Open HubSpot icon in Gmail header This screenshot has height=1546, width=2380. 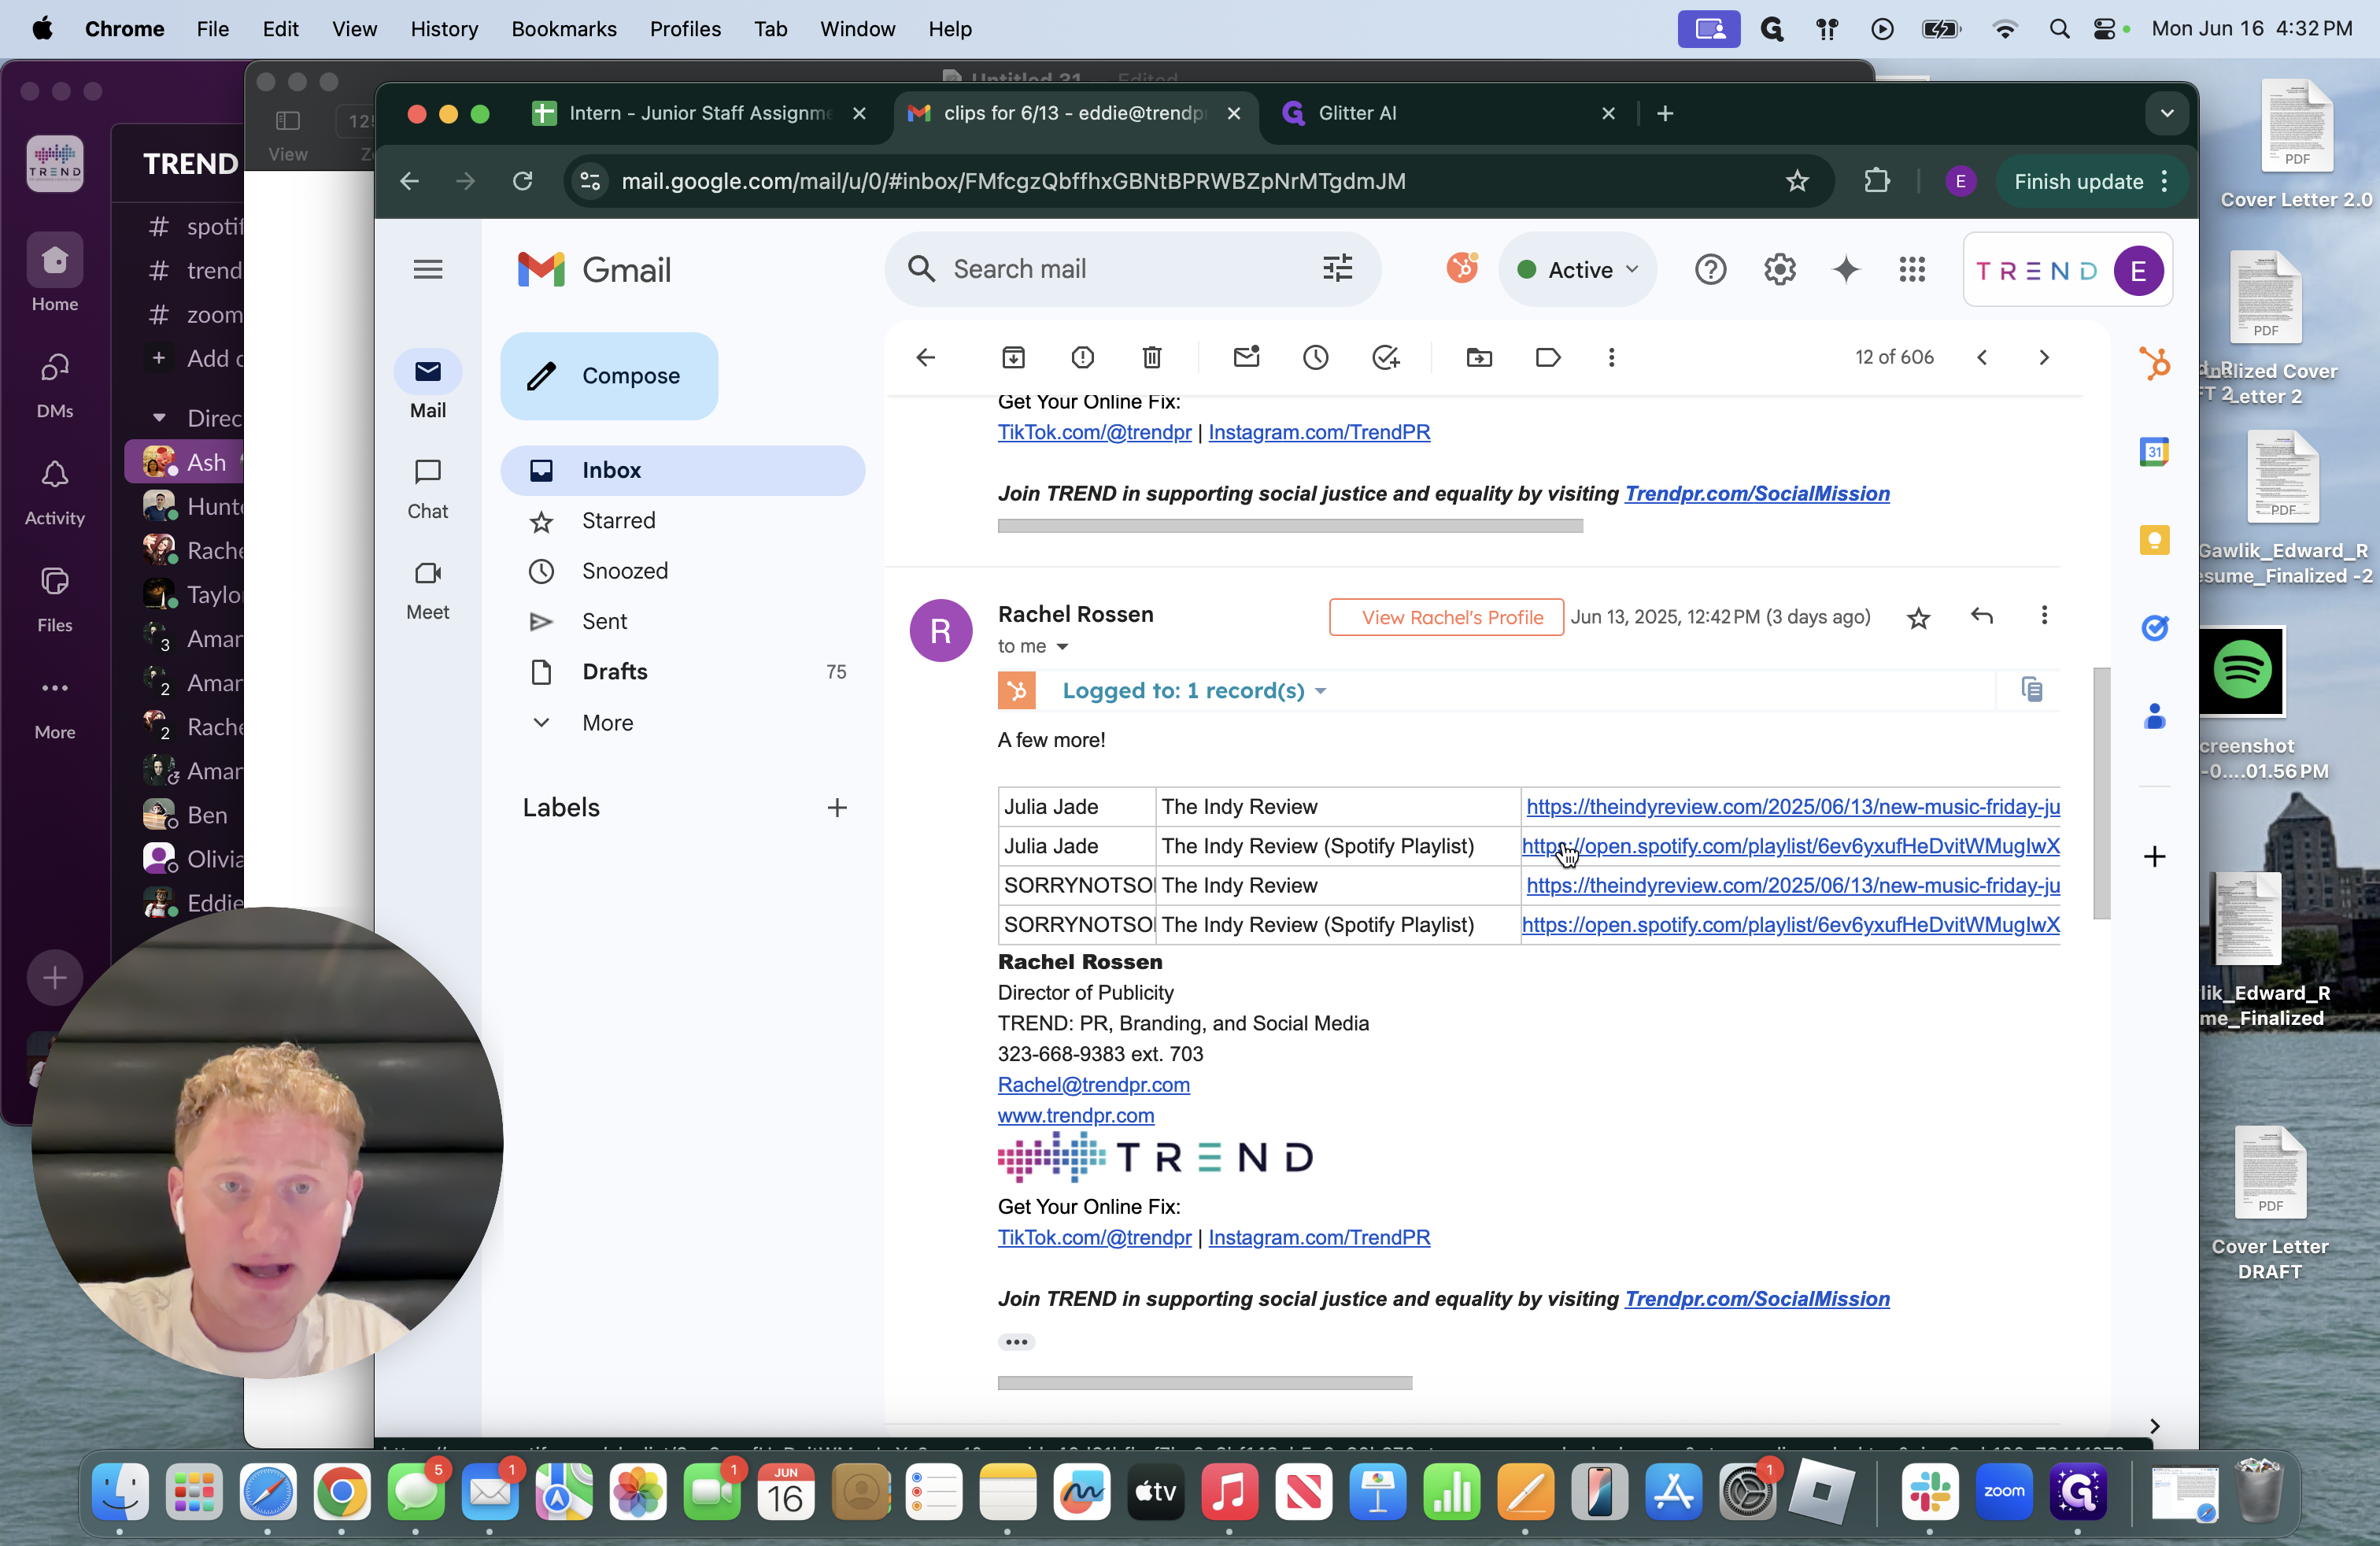tap(1462, 268)
